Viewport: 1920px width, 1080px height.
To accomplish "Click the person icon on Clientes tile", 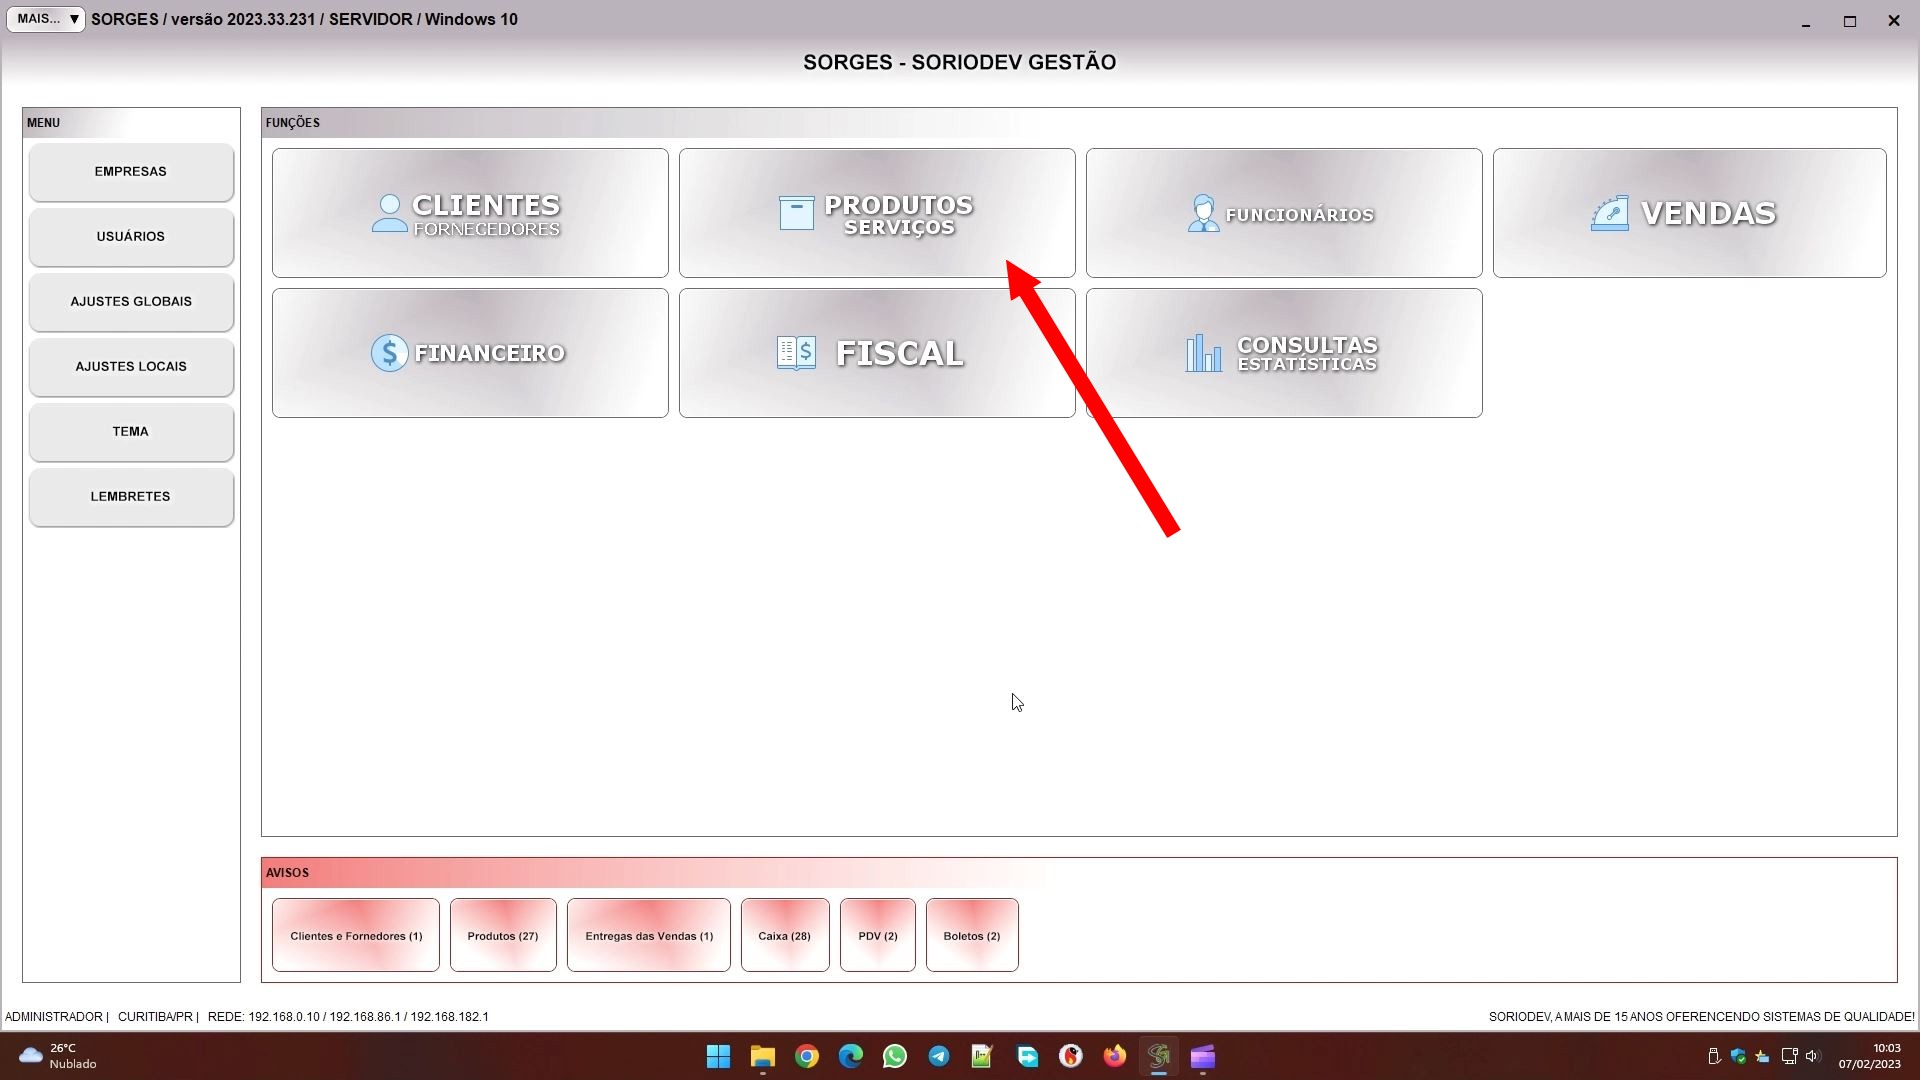I will (389, 213).
